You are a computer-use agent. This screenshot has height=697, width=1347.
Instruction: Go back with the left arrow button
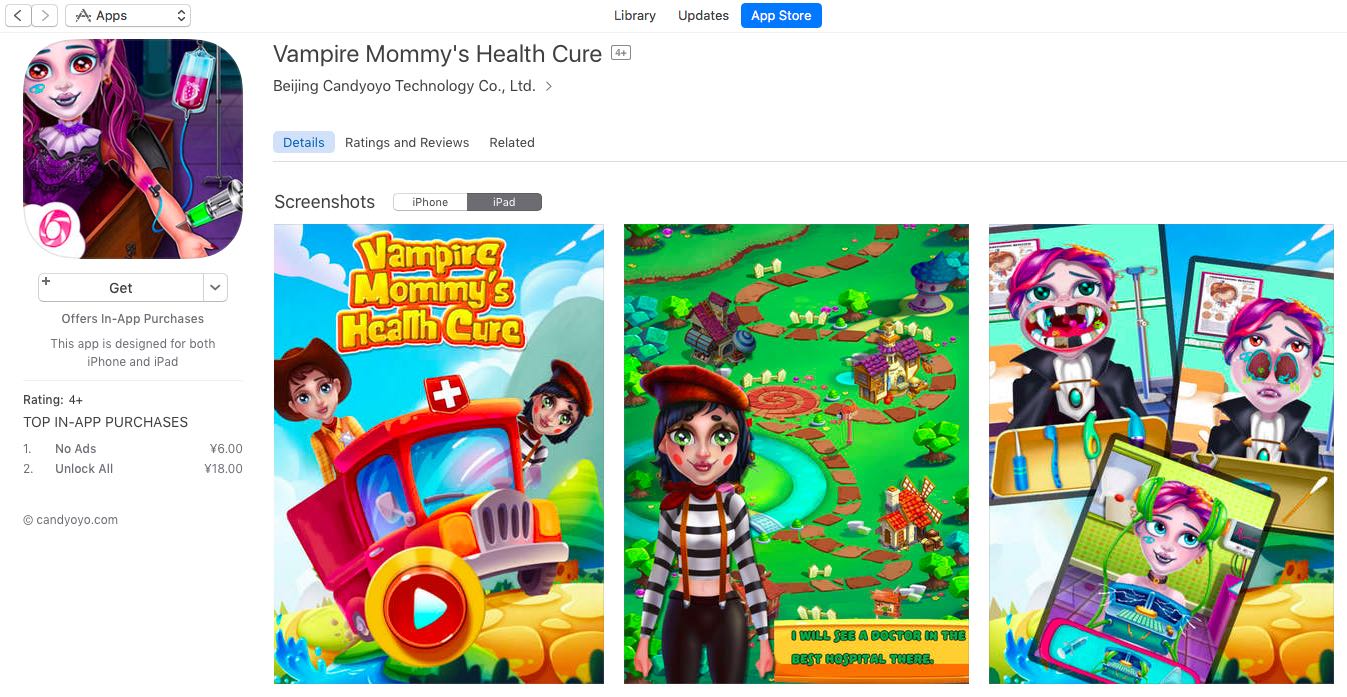tap(18, 15)
